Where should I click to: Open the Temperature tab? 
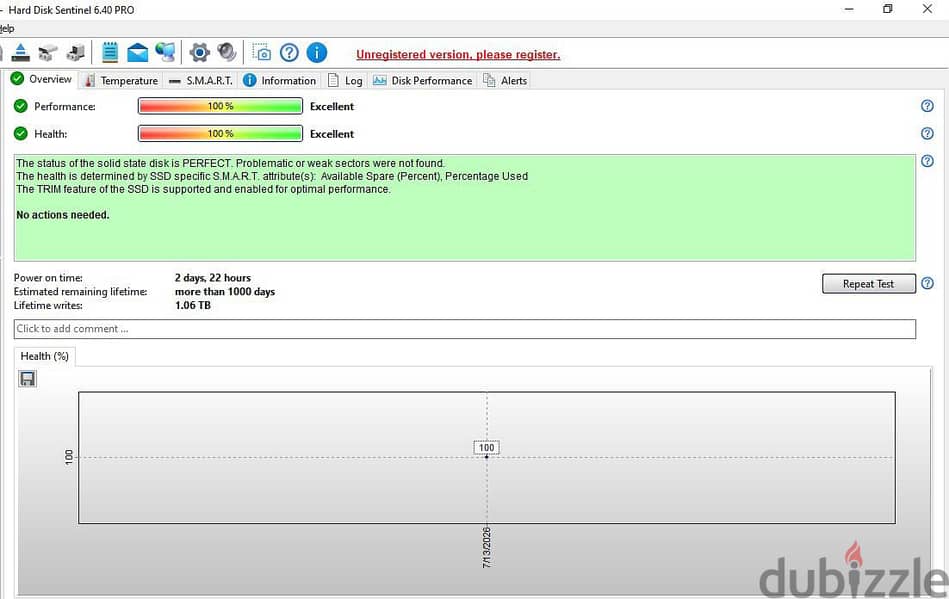[121, 80]
